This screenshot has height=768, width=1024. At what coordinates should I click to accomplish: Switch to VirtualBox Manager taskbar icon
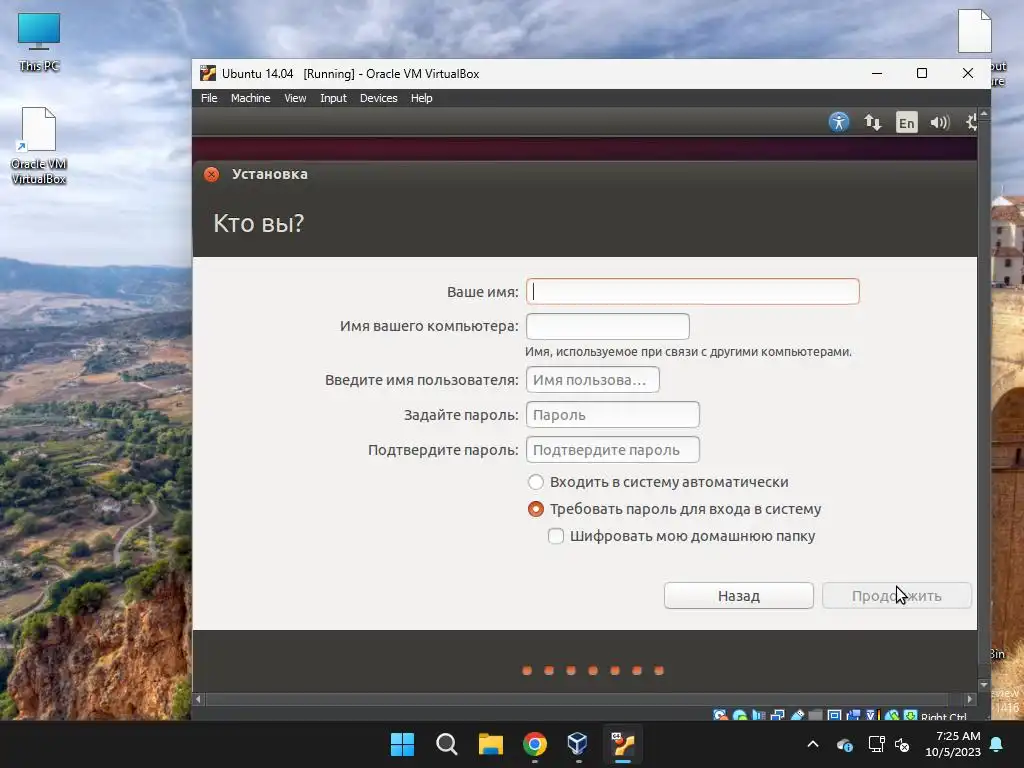click(578, 744)
